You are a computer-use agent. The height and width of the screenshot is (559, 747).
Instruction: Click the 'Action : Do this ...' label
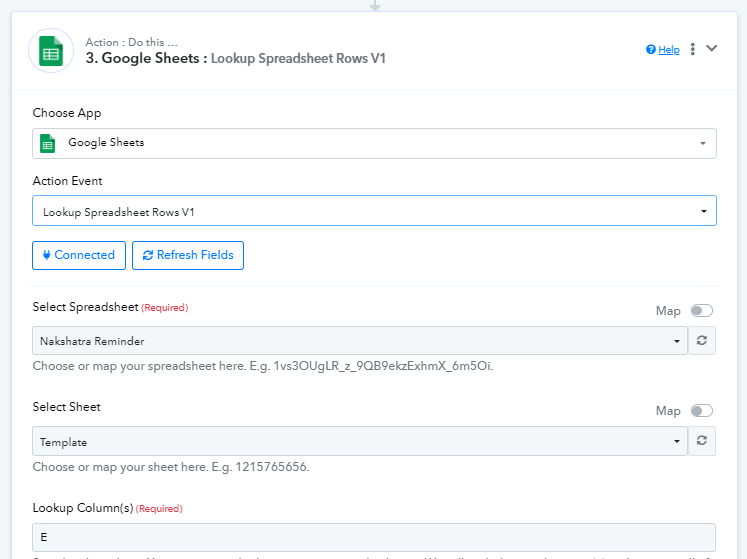[x=131, y=42]
